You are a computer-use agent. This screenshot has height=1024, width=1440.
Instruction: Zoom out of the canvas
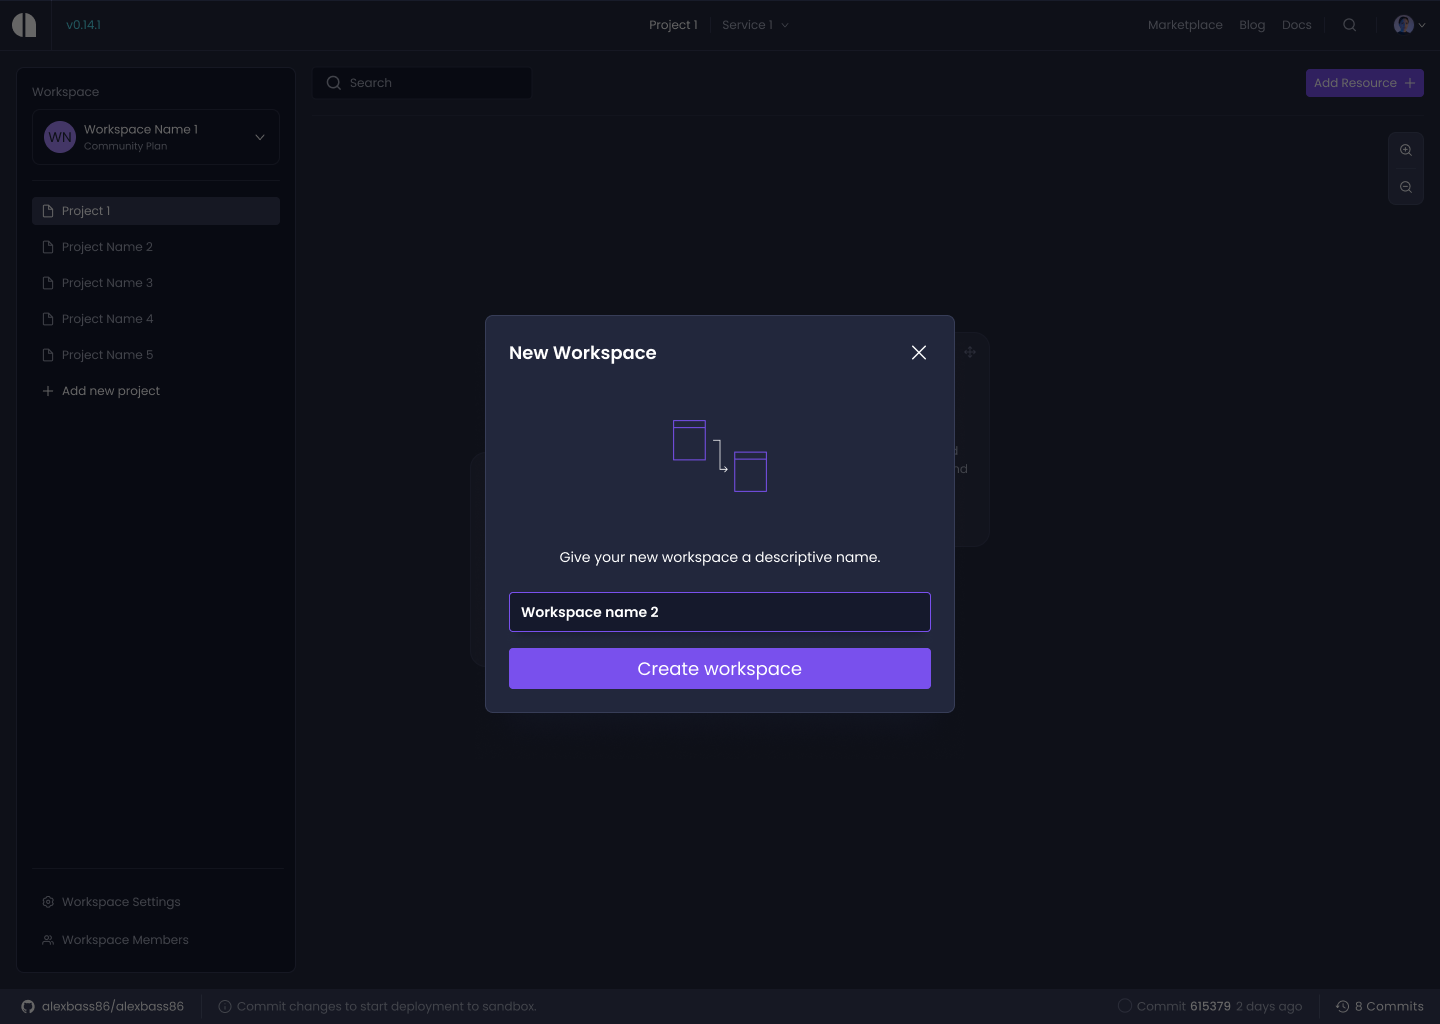coord(1405,186)
